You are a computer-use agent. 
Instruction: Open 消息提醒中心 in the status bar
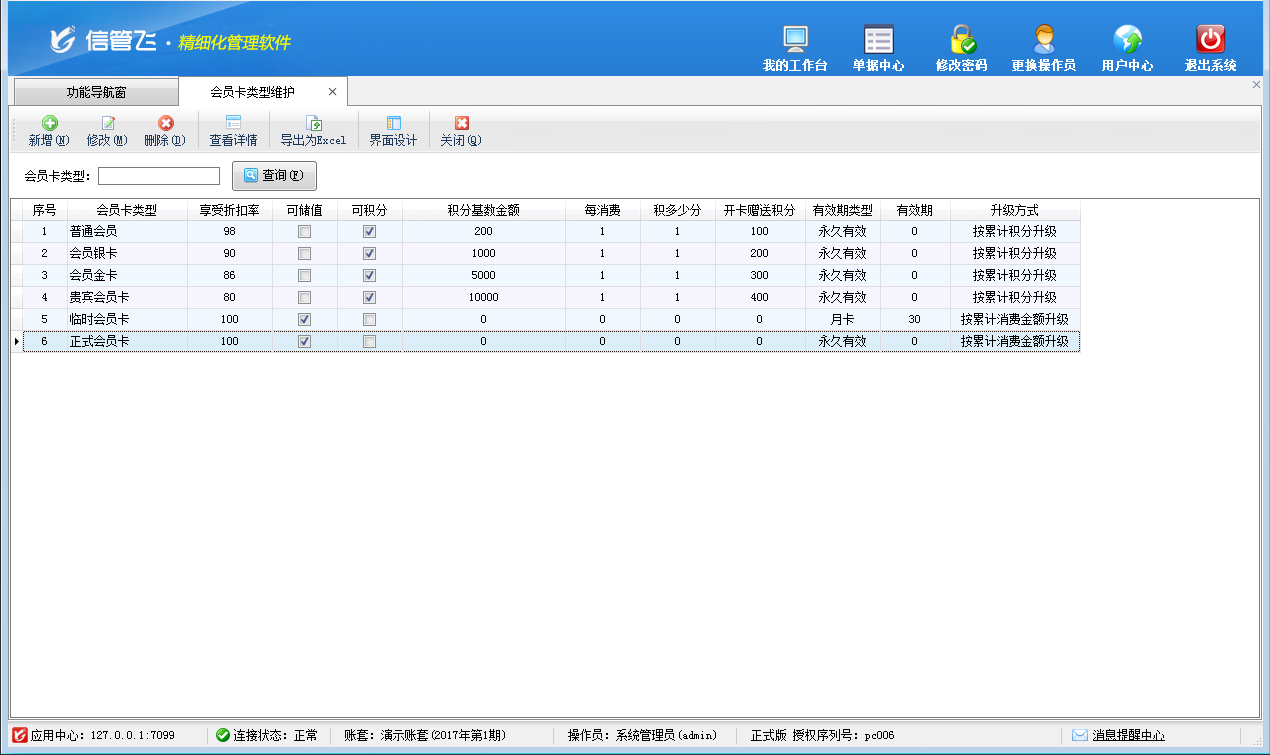point(1118,735)
